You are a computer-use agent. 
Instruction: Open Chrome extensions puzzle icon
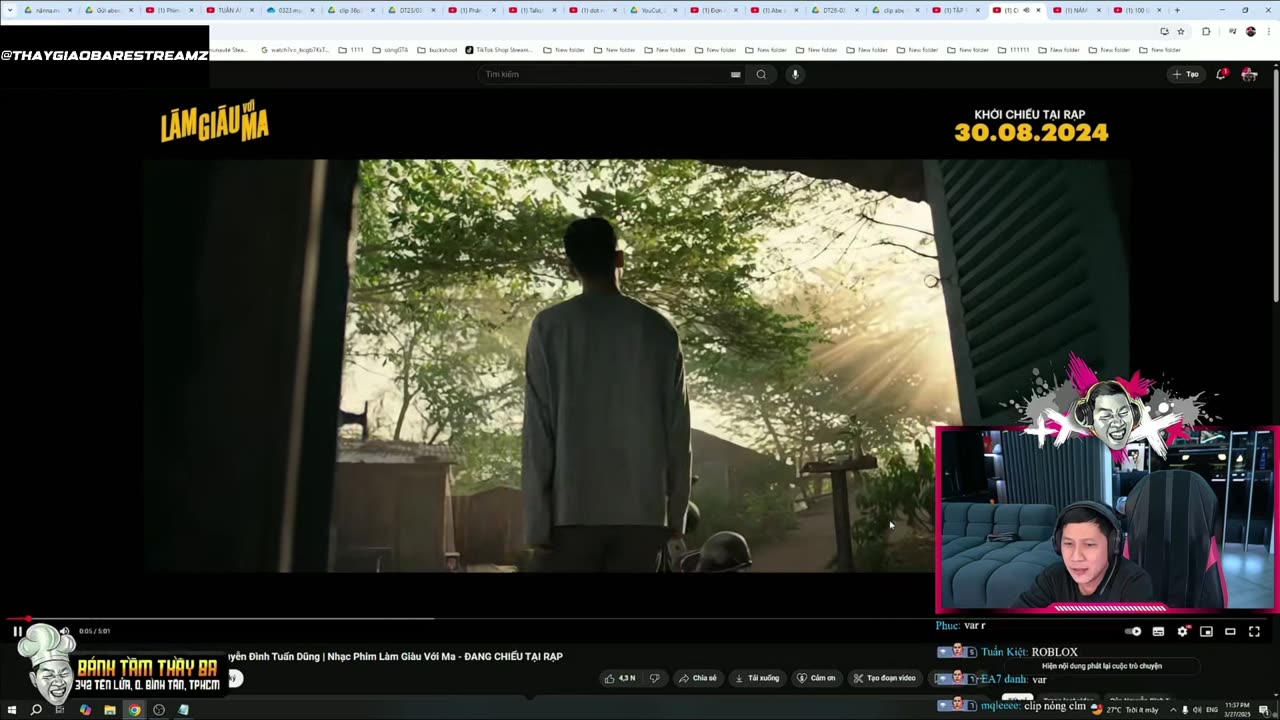[1206, 31]
